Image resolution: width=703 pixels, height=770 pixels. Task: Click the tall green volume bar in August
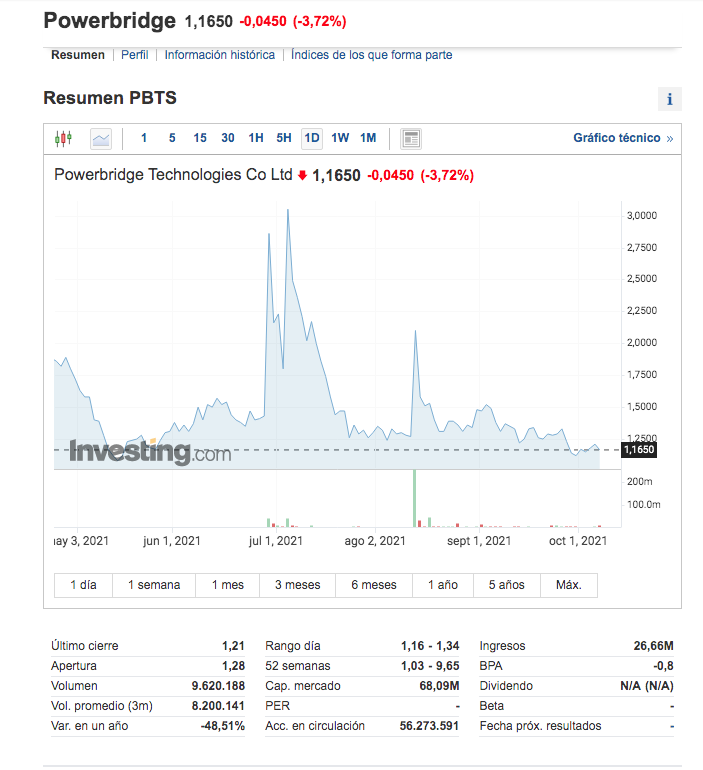tap(415, 498)
